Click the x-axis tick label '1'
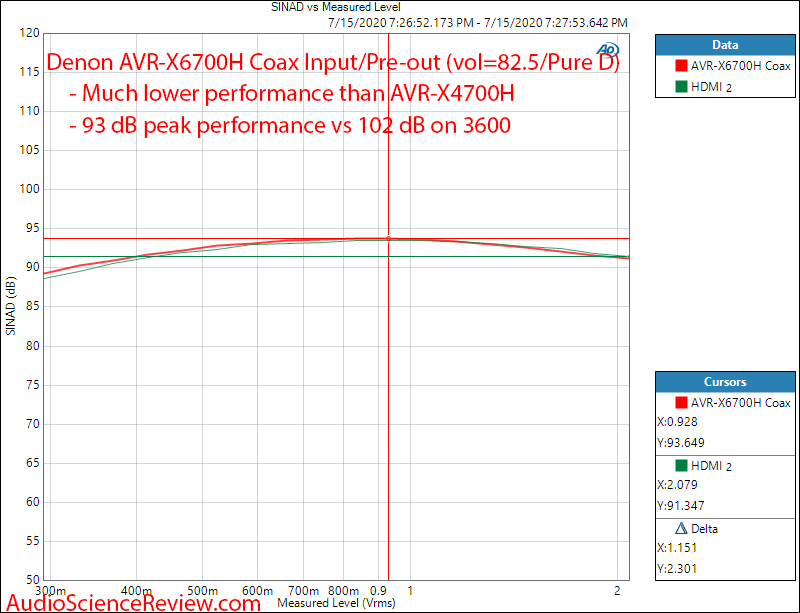Image resolution: width=800 pixels, height=613 pixels. click(410, 591)
